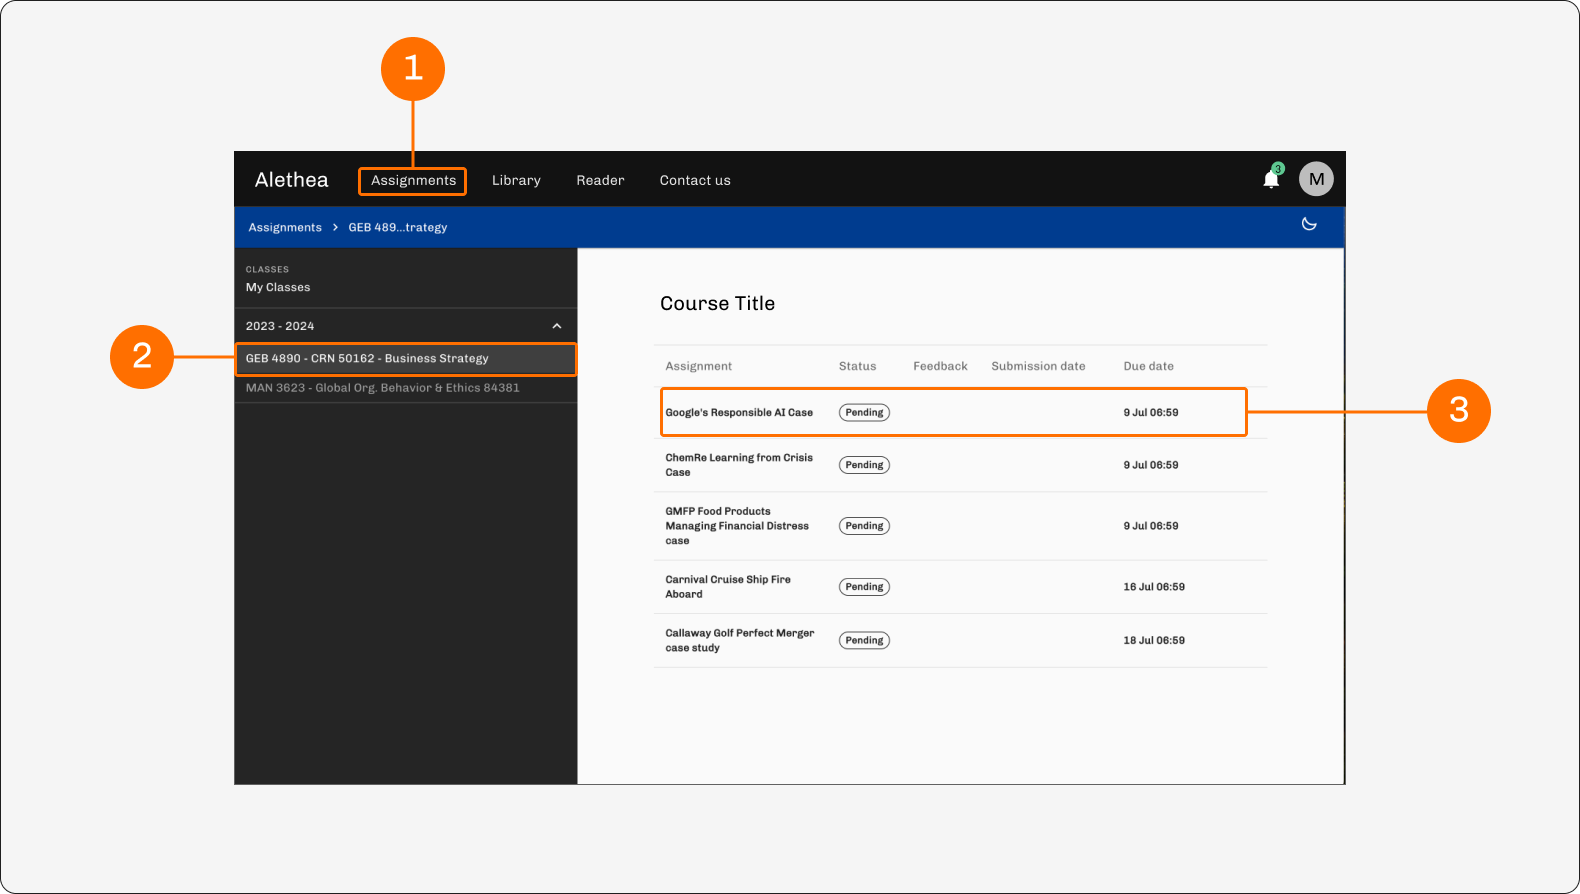1580x894 pixels.
Task: Open Google's Responsible AI Case assignment
Action: click(739, 413)
